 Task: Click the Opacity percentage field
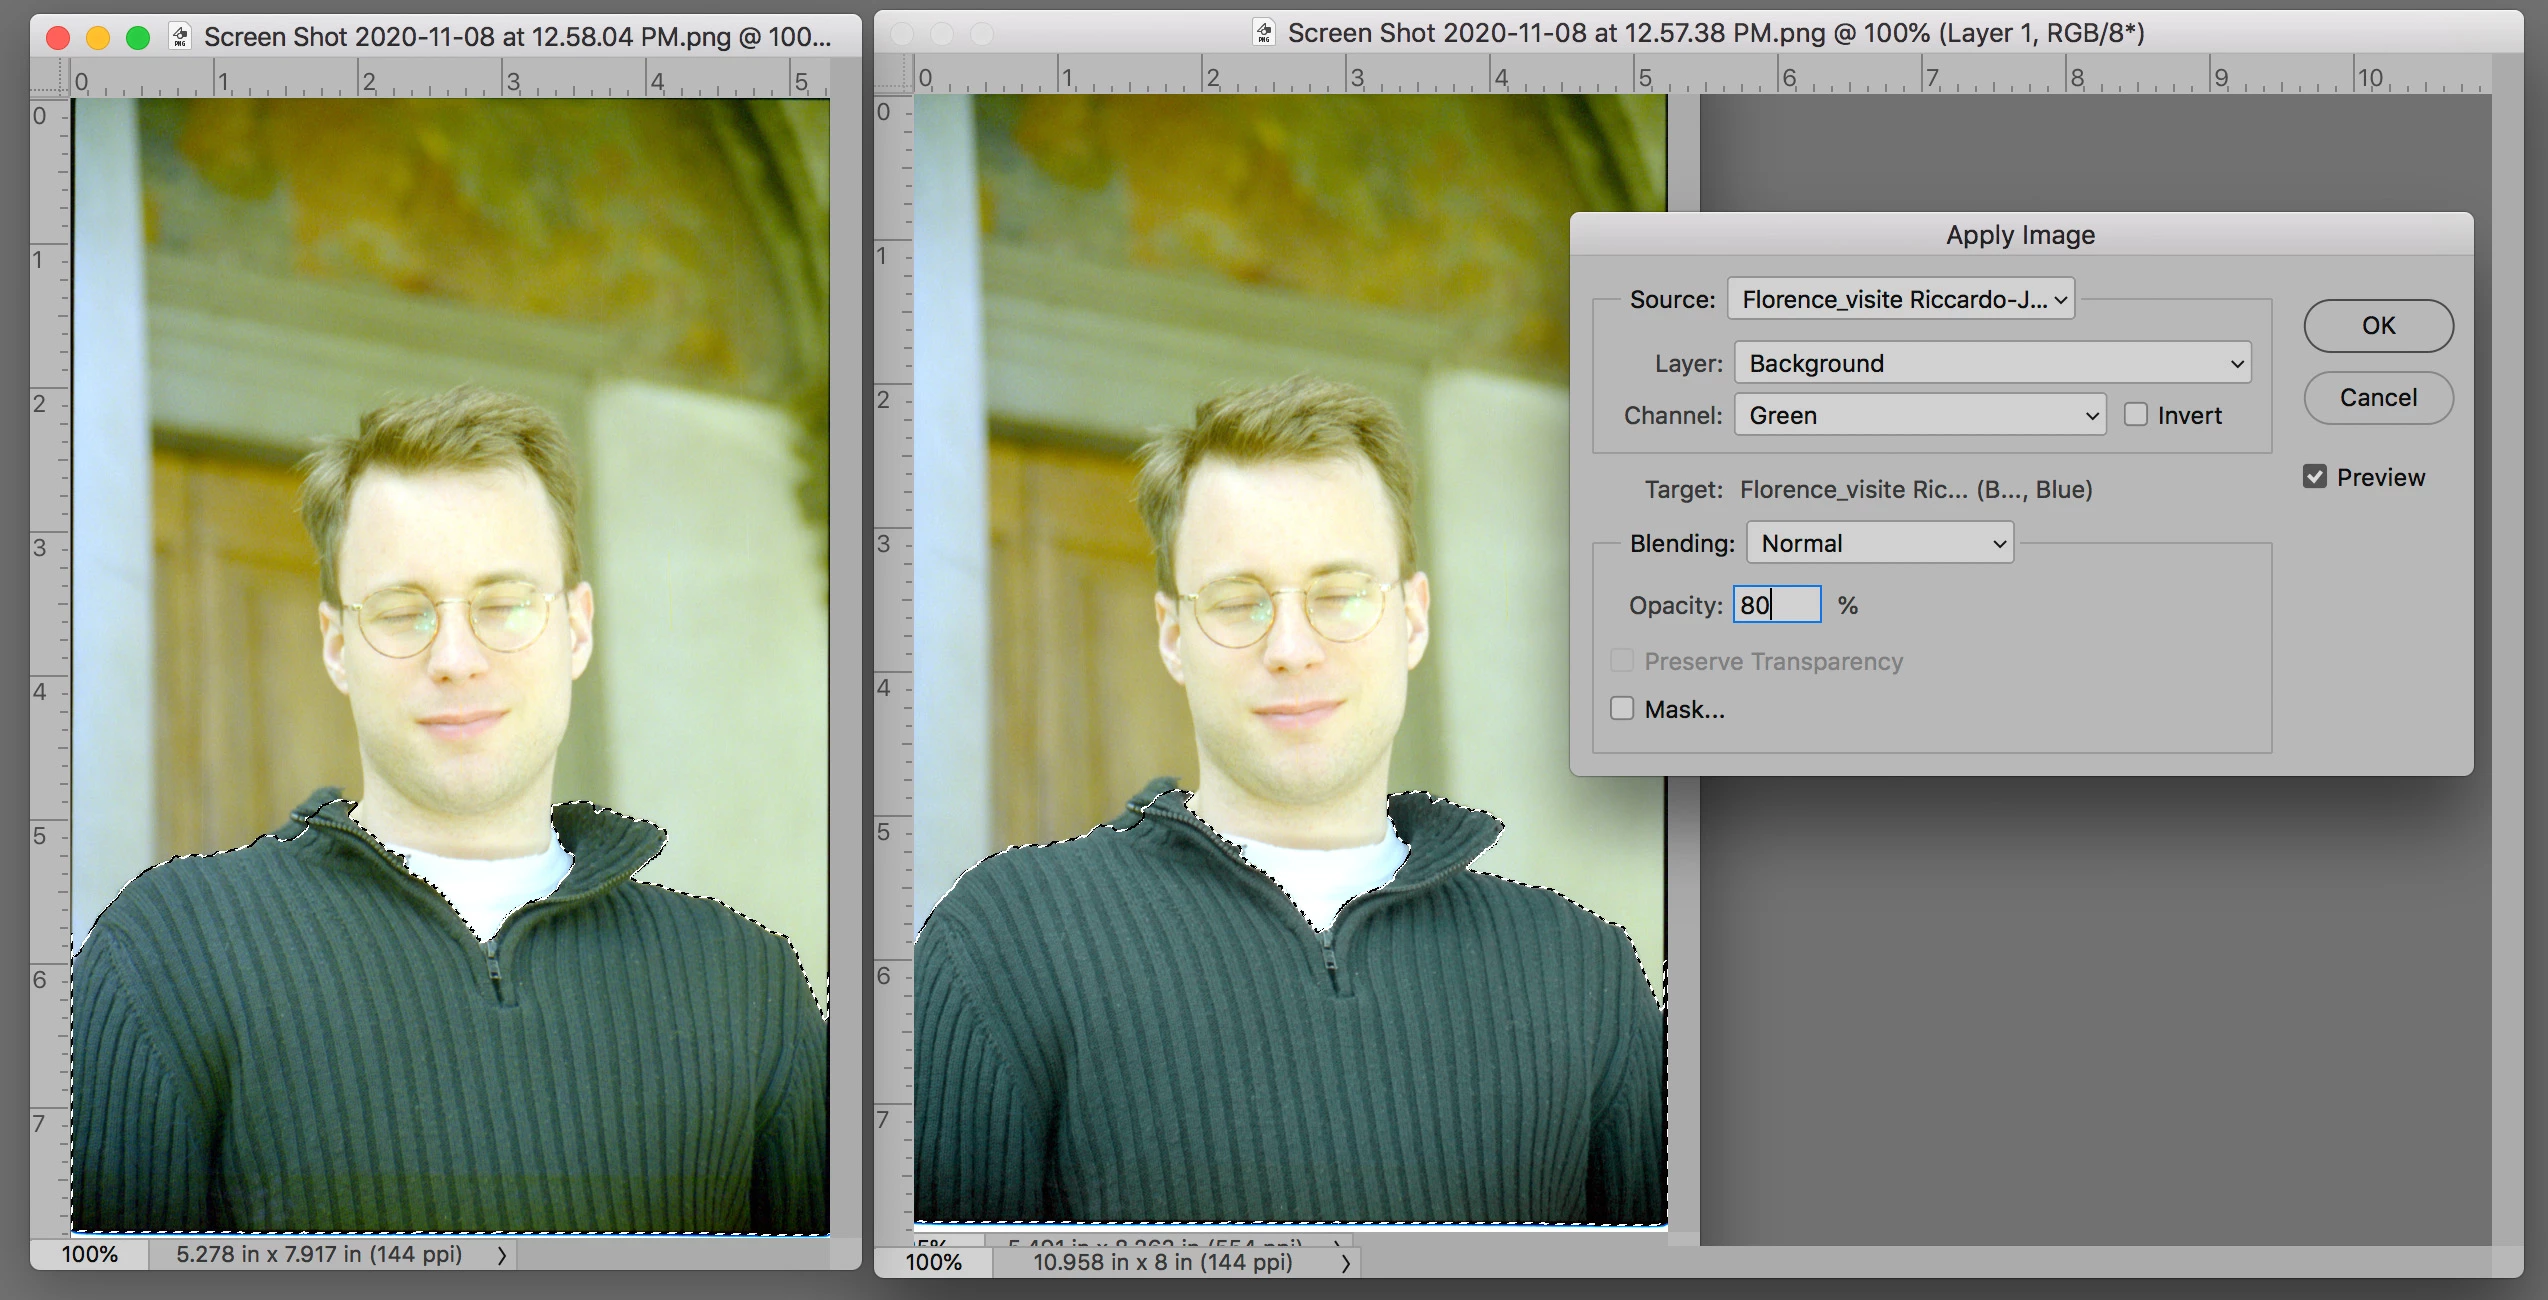click(1777, 605)
